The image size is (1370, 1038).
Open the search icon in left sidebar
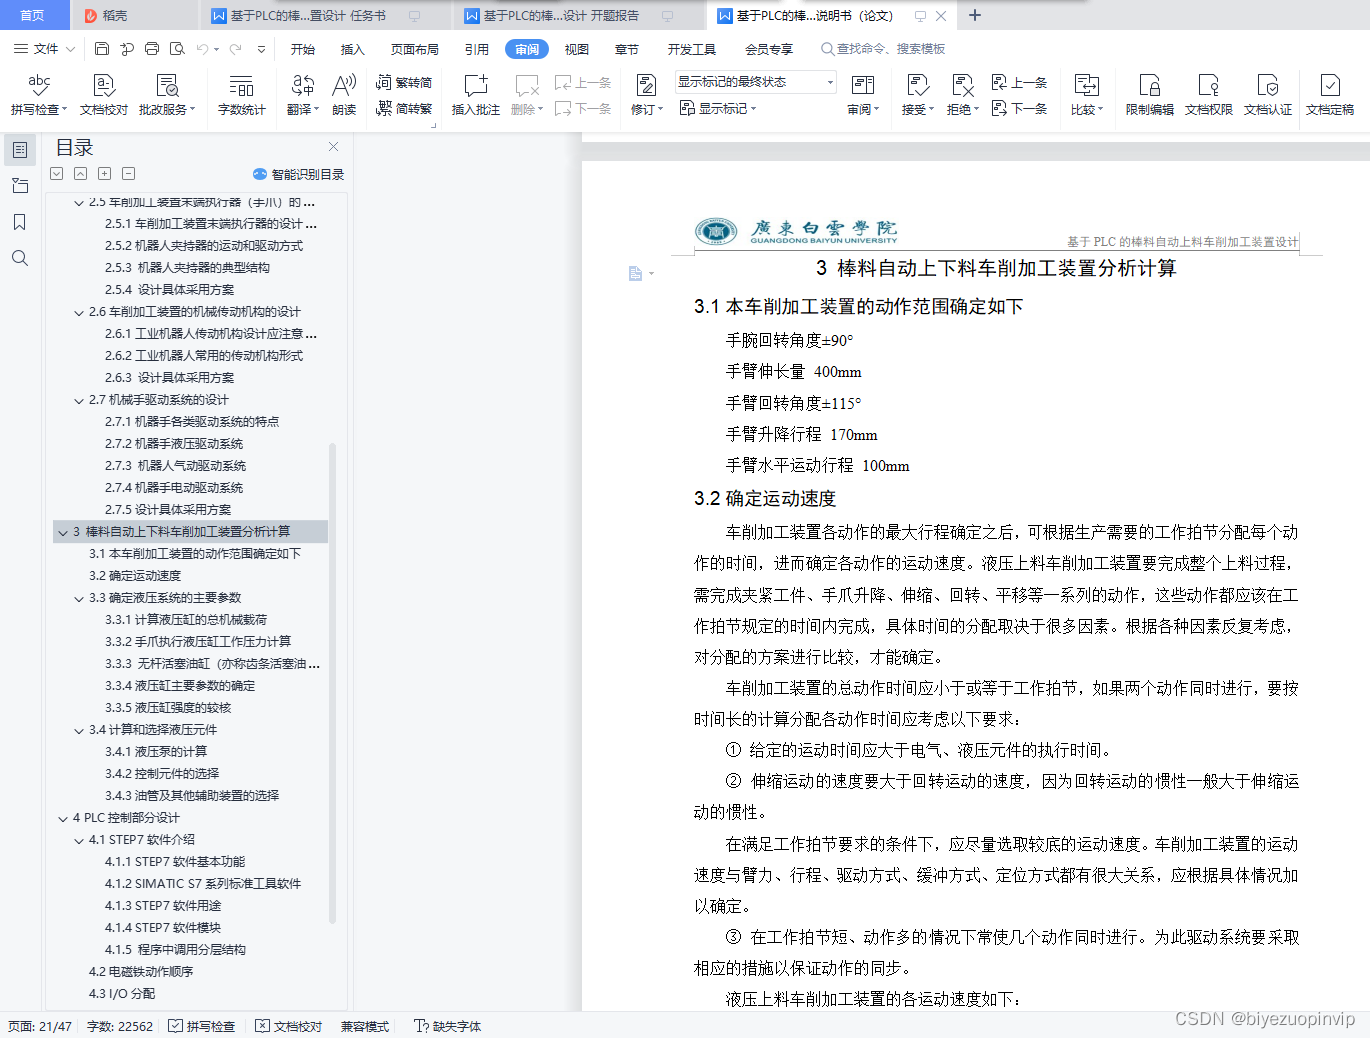[x=20, y=258]
